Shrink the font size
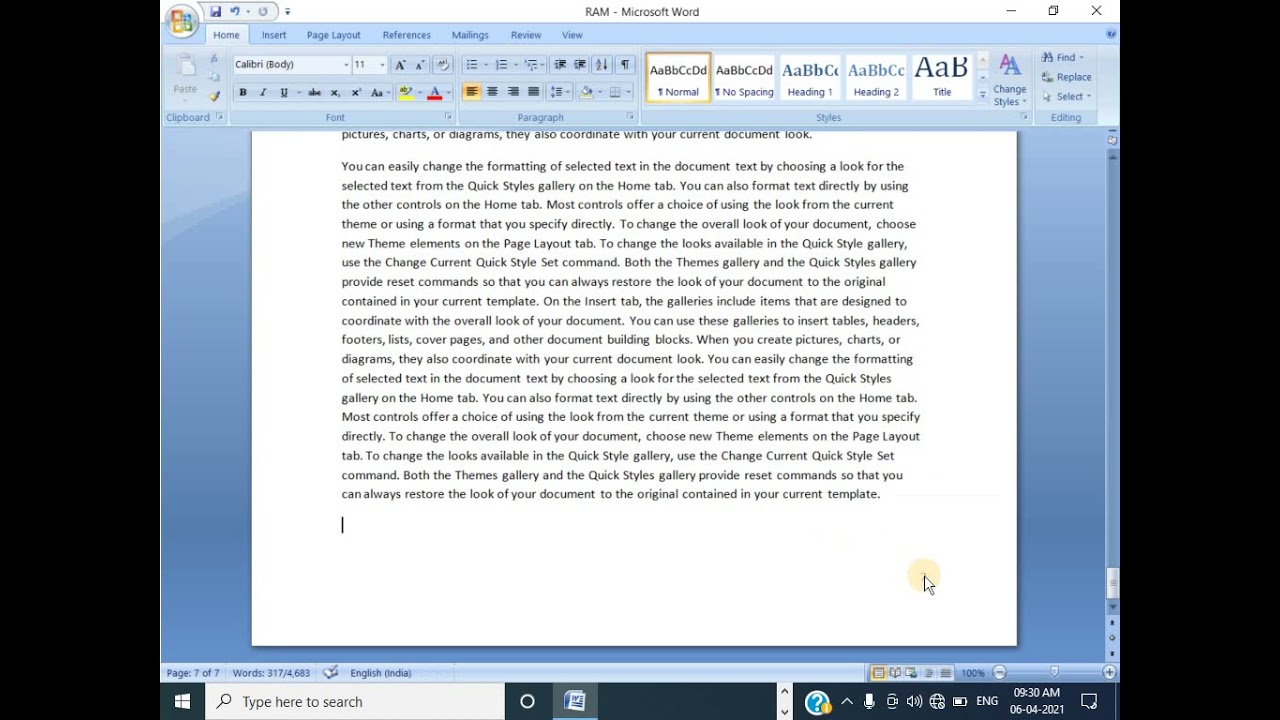This screenshot has width=1280, height=720. (419, 65)
